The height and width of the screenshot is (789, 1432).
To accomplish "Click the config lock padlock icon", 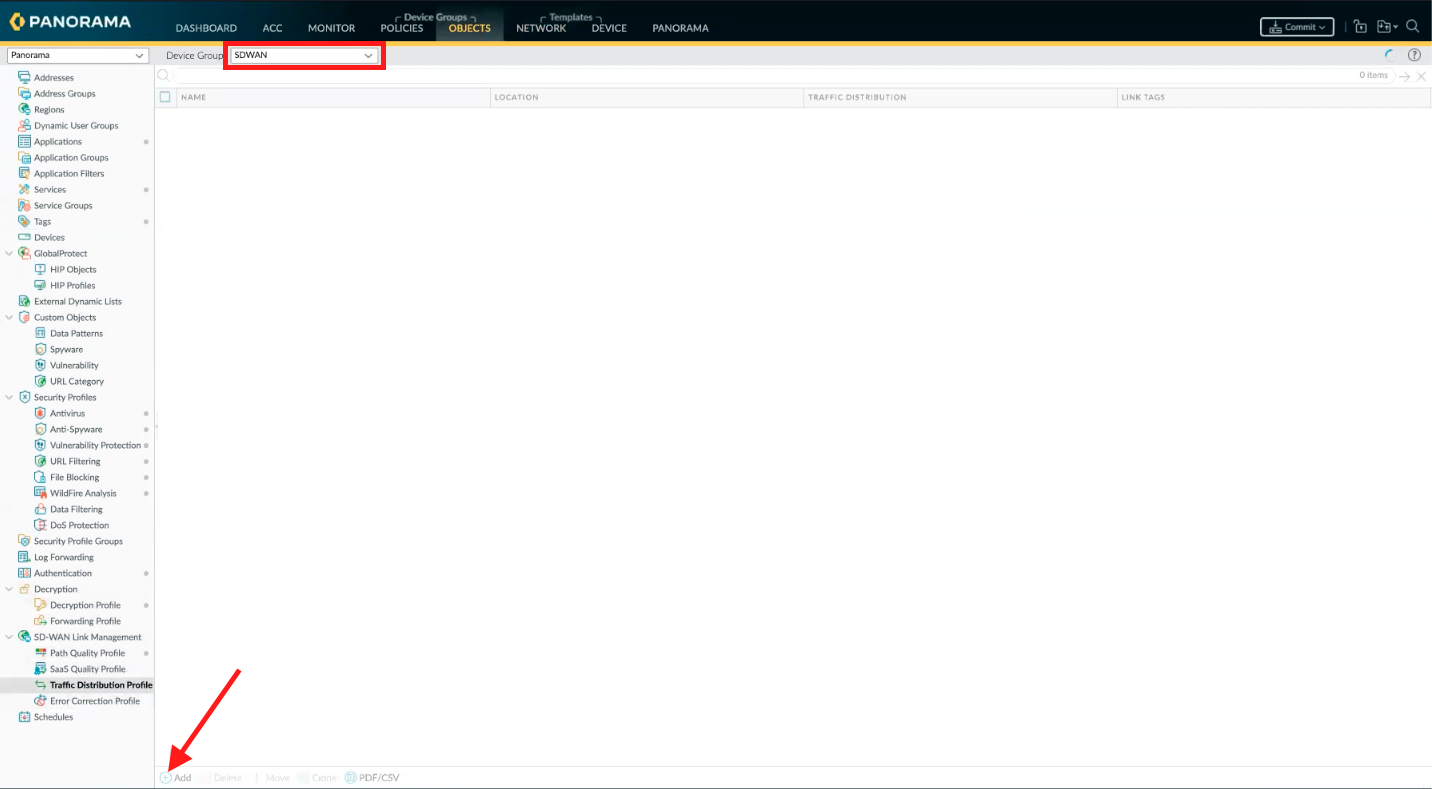I will (1360, 27).
